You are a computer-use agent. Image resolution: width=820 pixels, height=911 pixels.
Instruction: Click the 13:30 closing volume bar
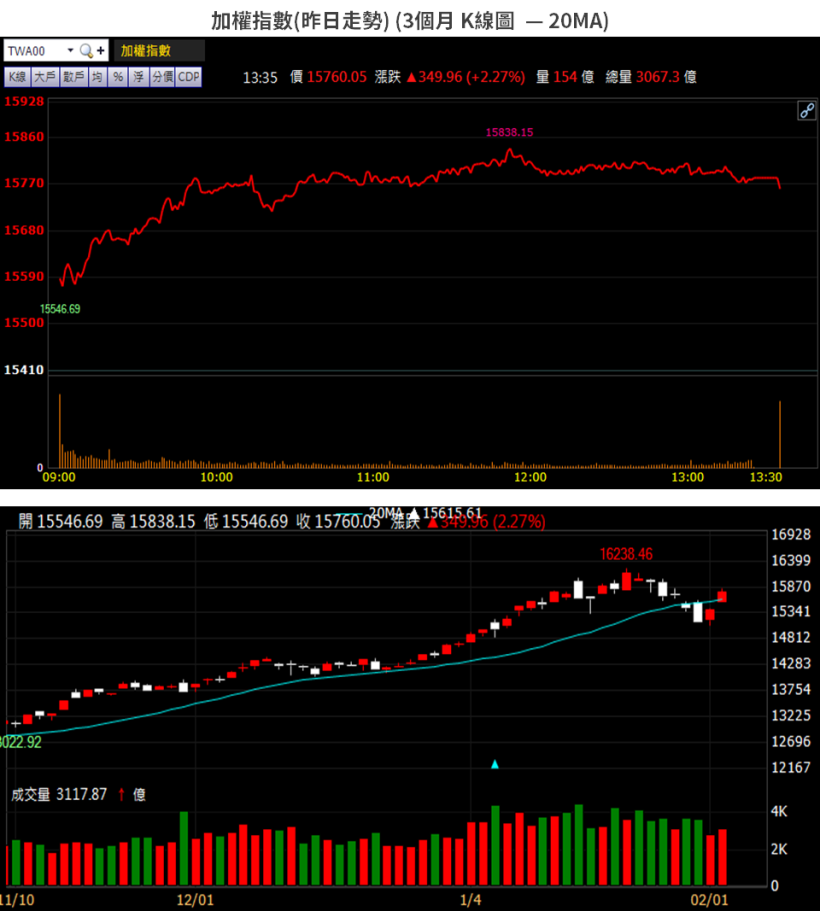coord(779,434)
